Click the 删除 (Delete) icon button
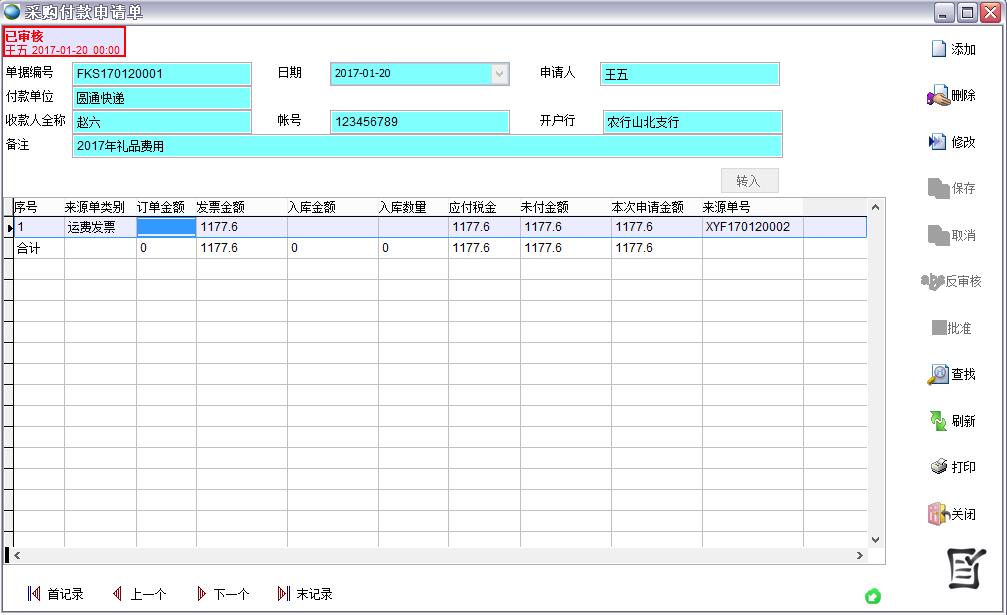Screen dimensions: 1007x615 (x=952, y=96)
